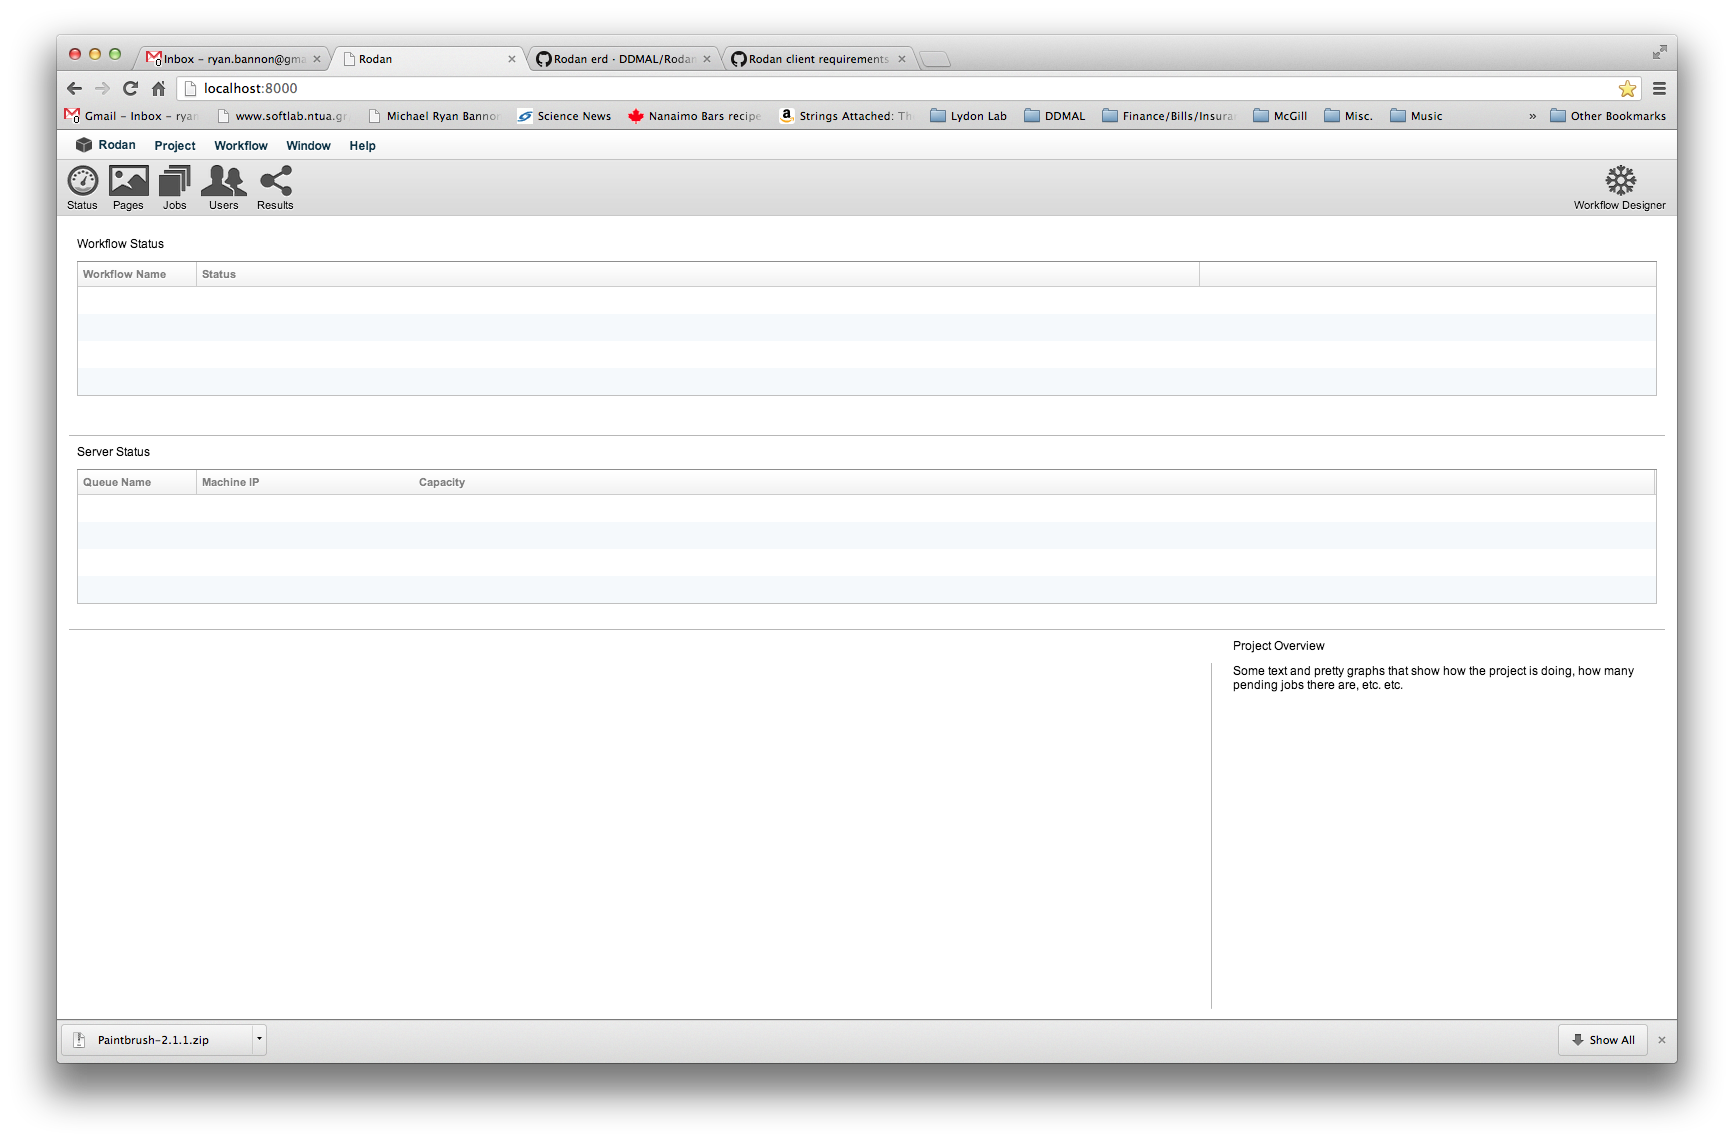Expand the Music bookmarks folder
The width and height of the screenshot is (1734, 1142).
1416,116
